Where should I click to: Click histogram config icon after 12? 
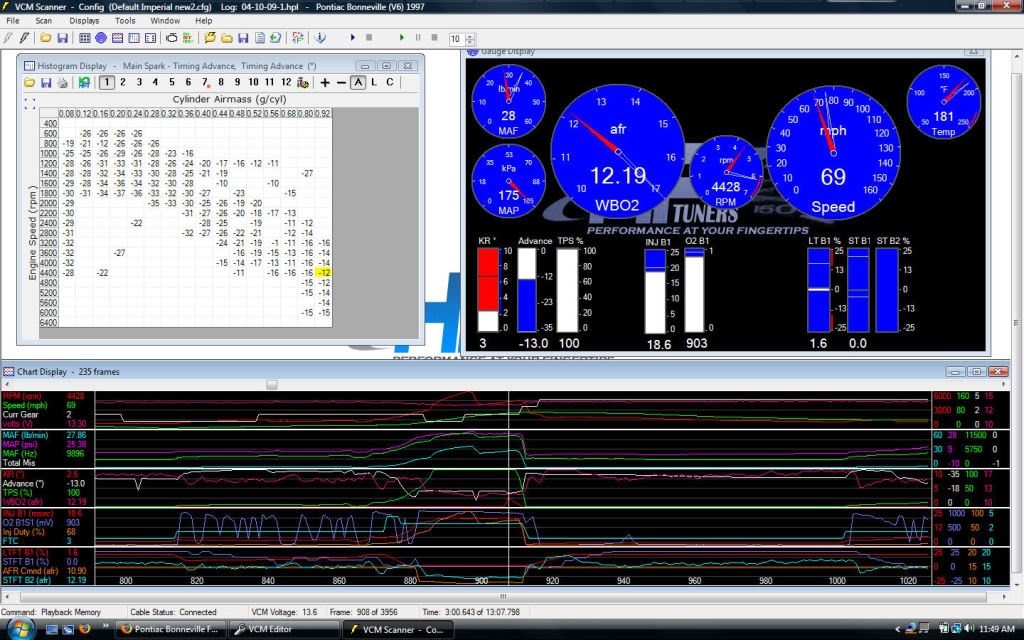coord(303,82)
